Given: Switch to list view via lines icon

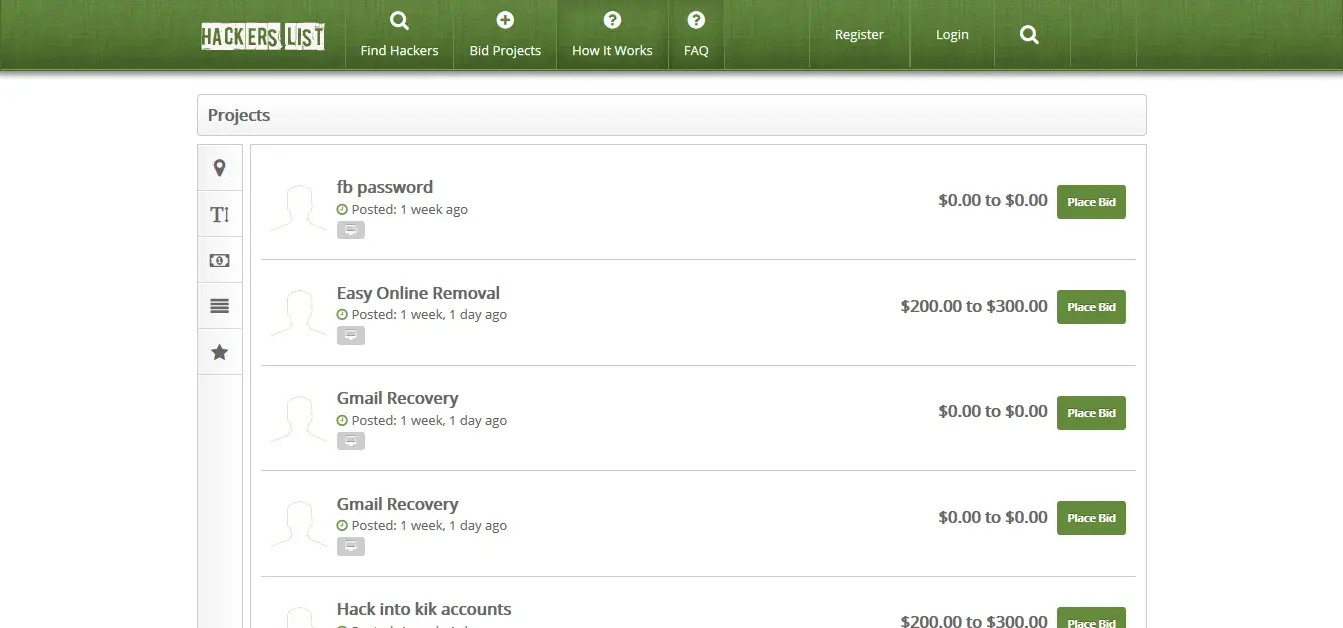Looking at the screenshot, I should pos(219,305).
